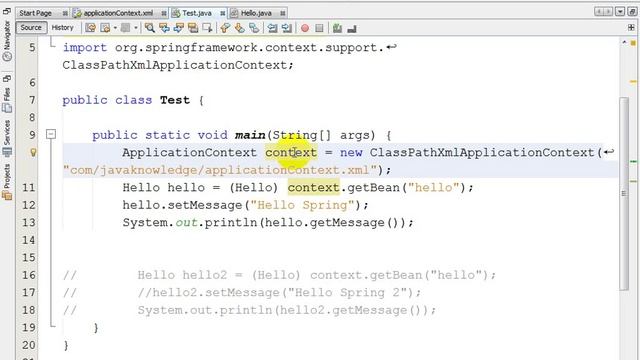The height and width of the screenshot is (360, 640).
Task: Click the vertical scrollbar thumb
Action: pos(624,193)
